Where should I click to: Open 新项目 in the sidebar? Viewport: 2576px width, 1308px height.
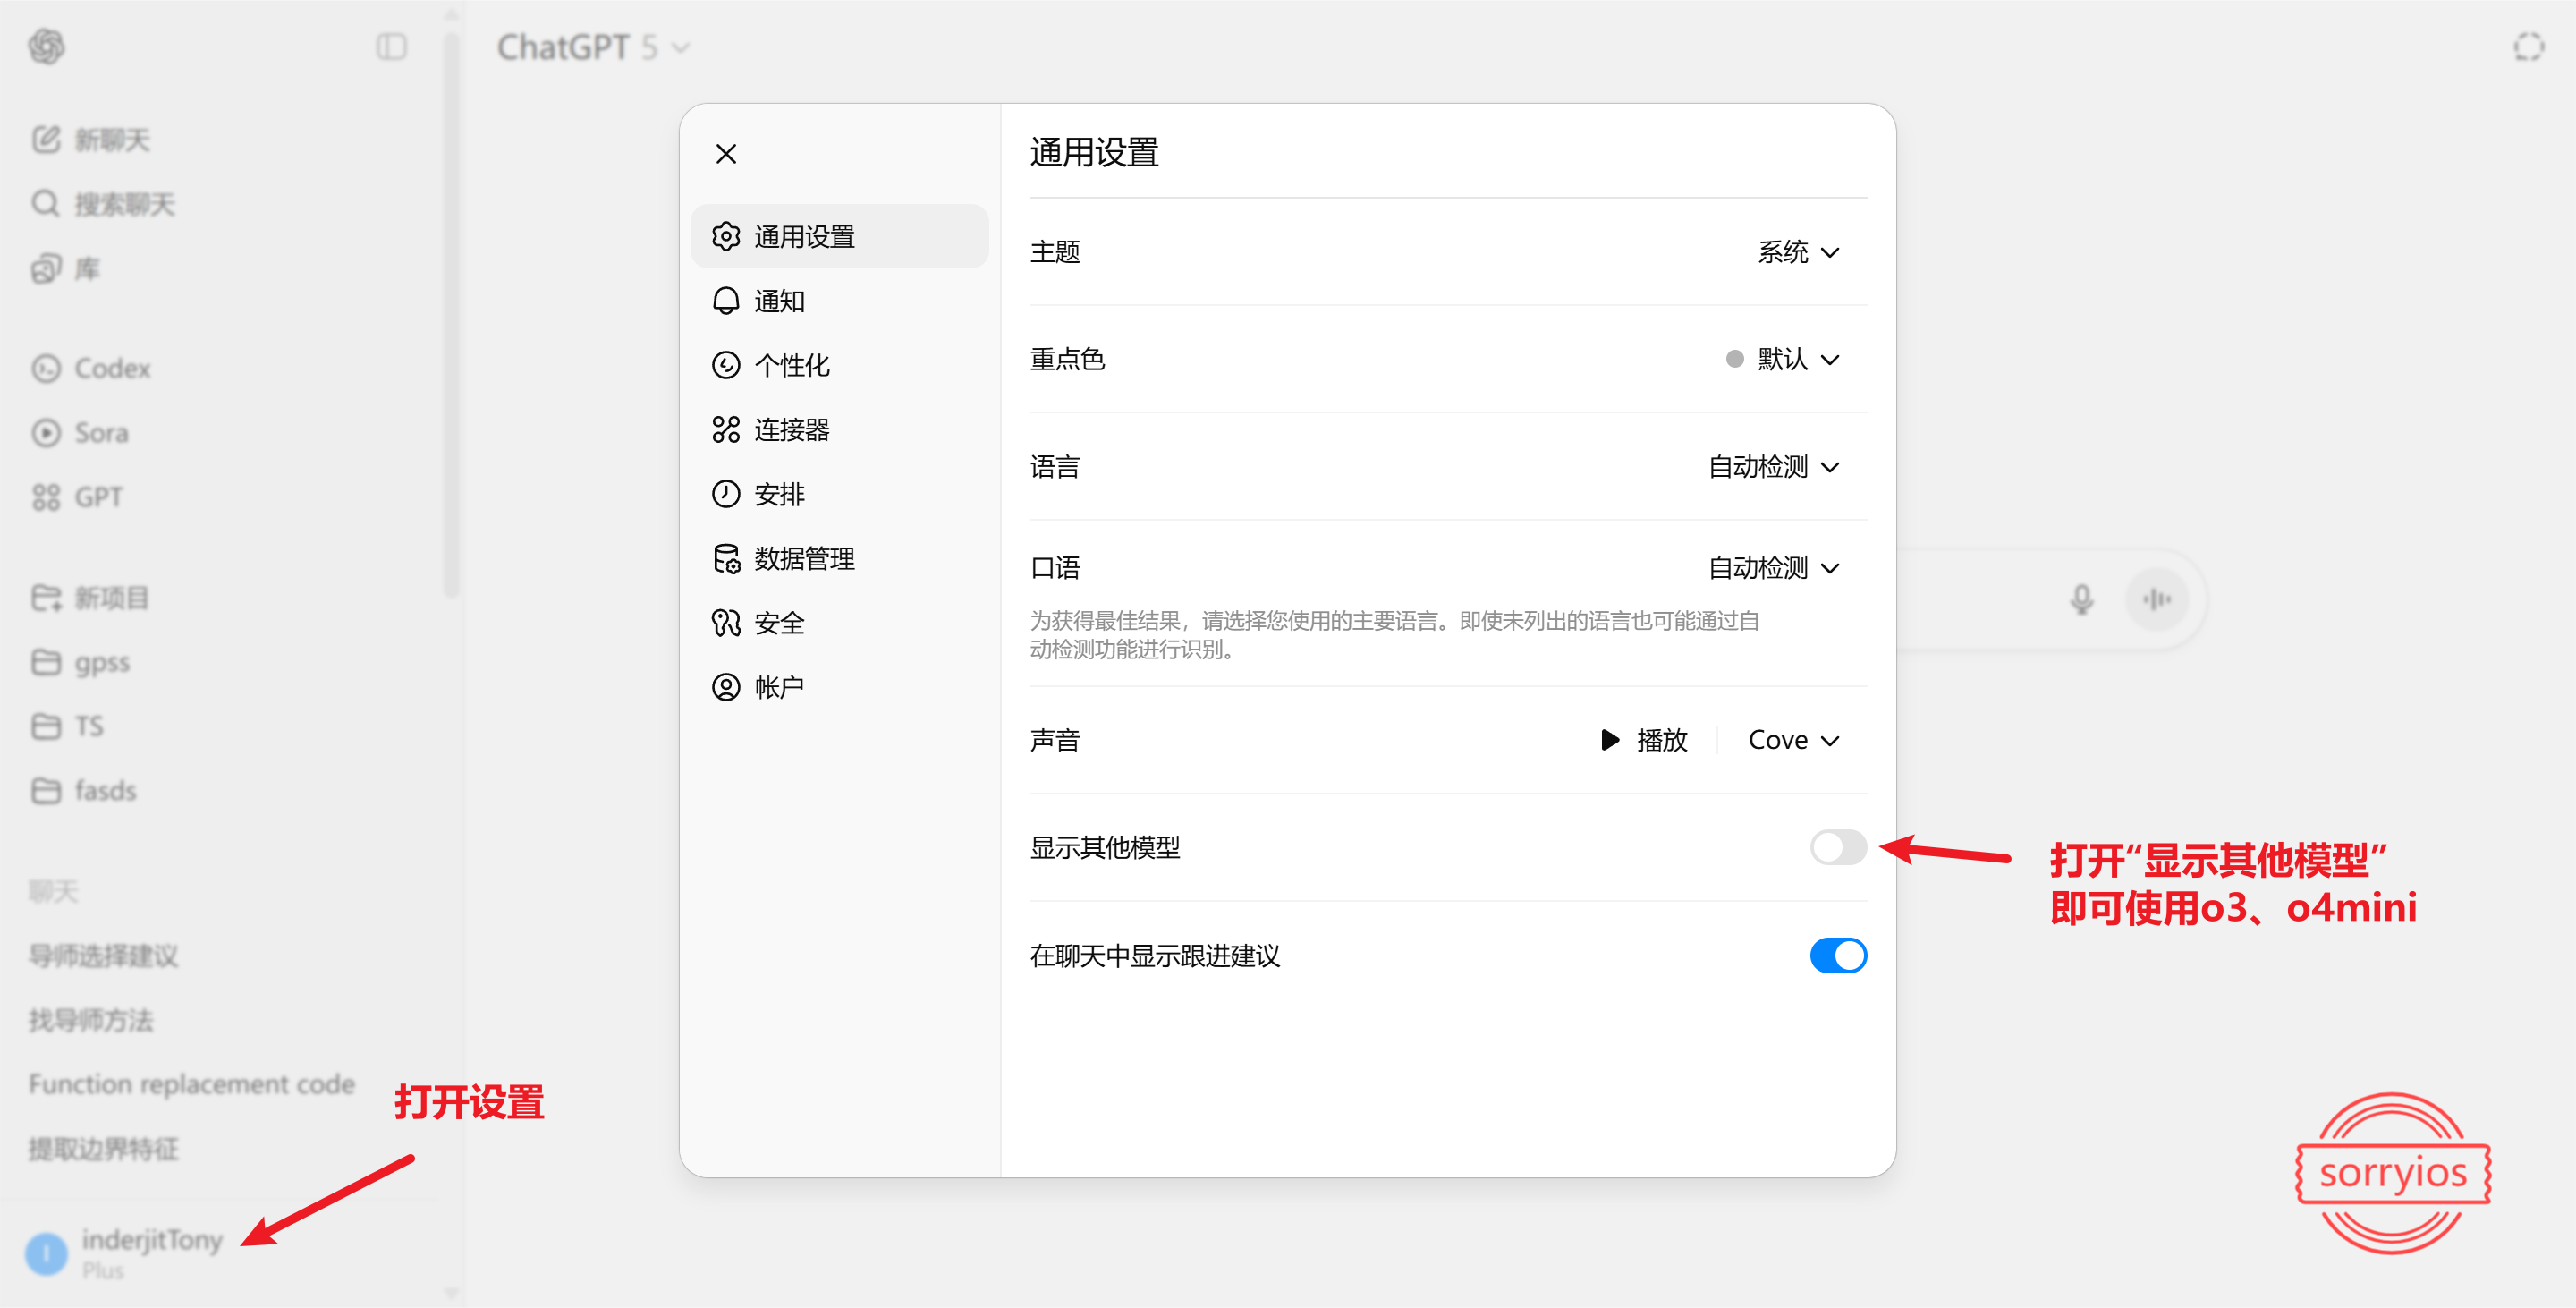point(112,598)
